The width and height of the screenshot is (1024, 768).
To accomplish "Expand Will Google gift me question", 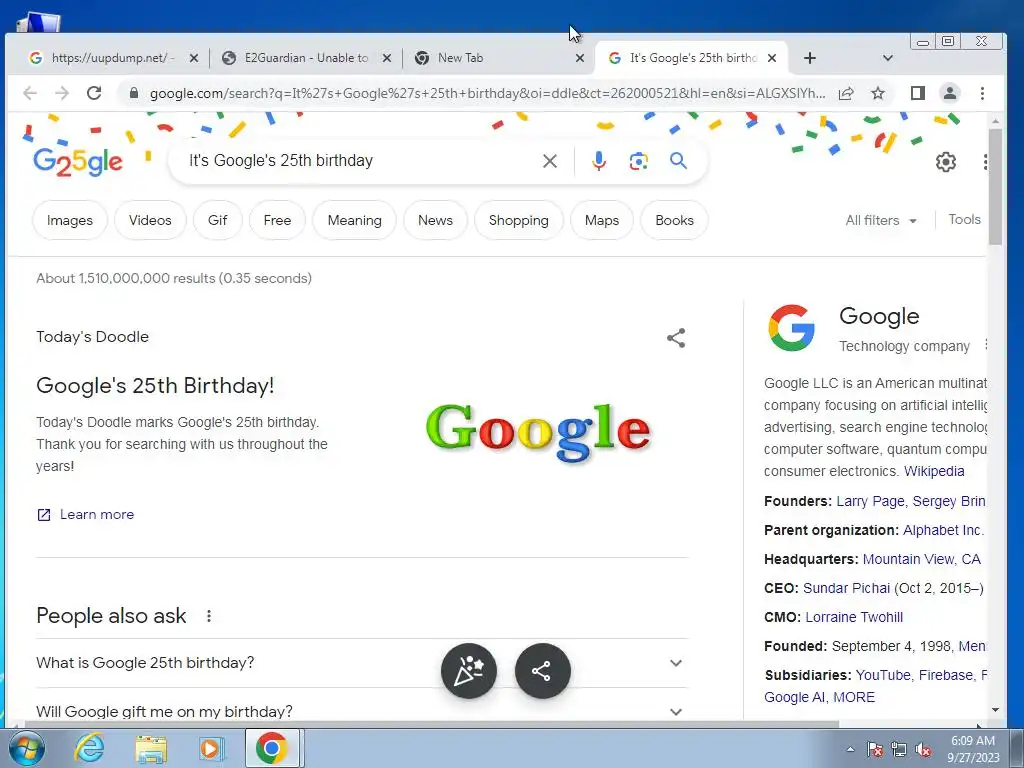I will 362,711.
